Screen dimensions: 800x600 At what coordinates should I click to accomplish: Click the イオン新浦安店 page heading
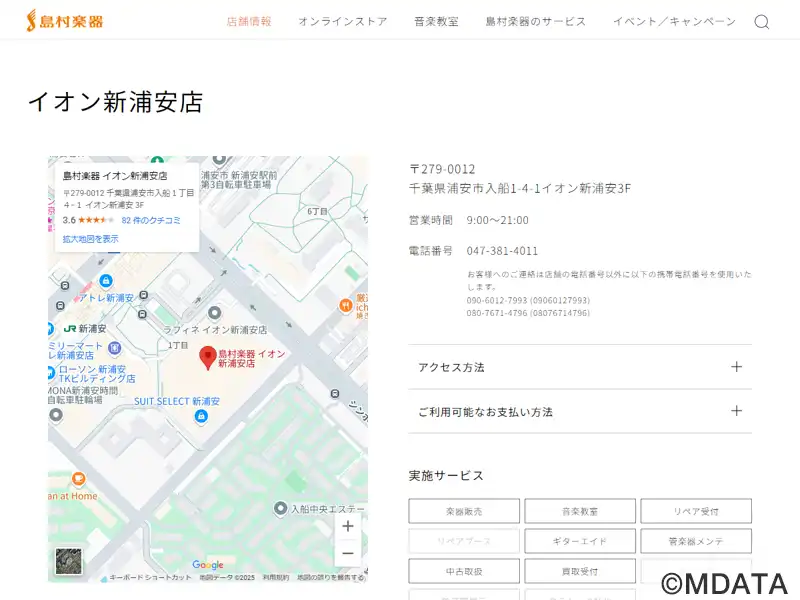[x=116, y=102]
